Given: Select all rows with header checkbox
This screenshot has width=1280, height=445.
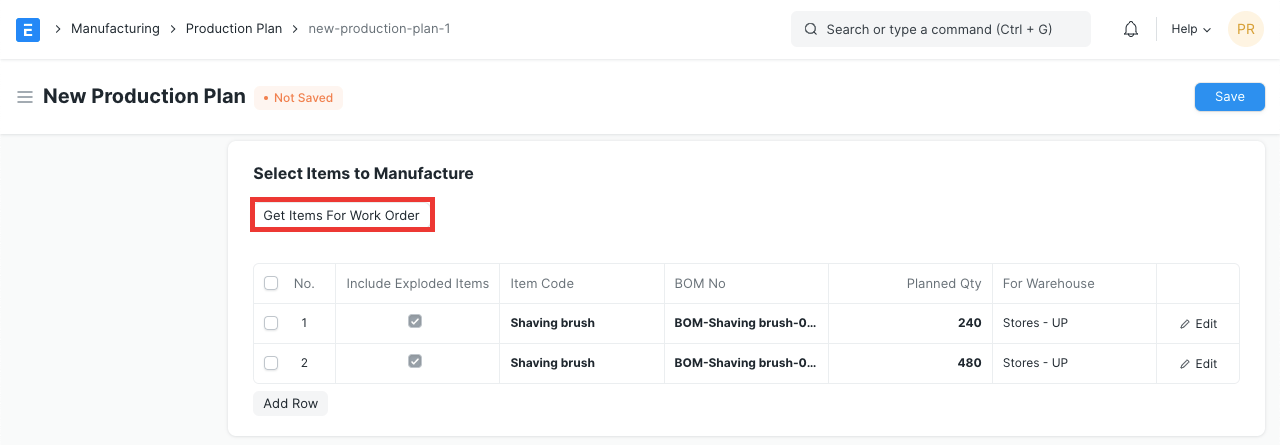Looking at the screenshot, I should [x=271, y=284].
